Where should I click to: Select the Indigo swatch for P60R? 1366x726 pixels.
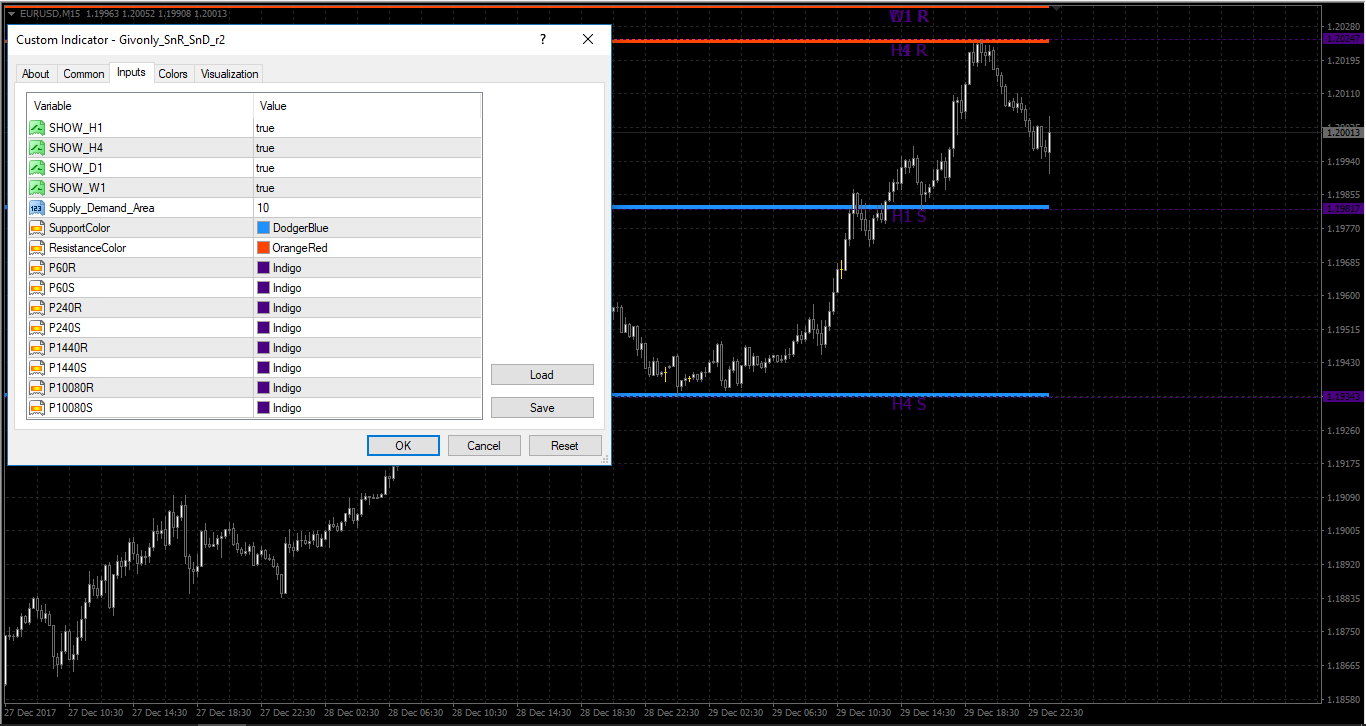click(264, 268)
